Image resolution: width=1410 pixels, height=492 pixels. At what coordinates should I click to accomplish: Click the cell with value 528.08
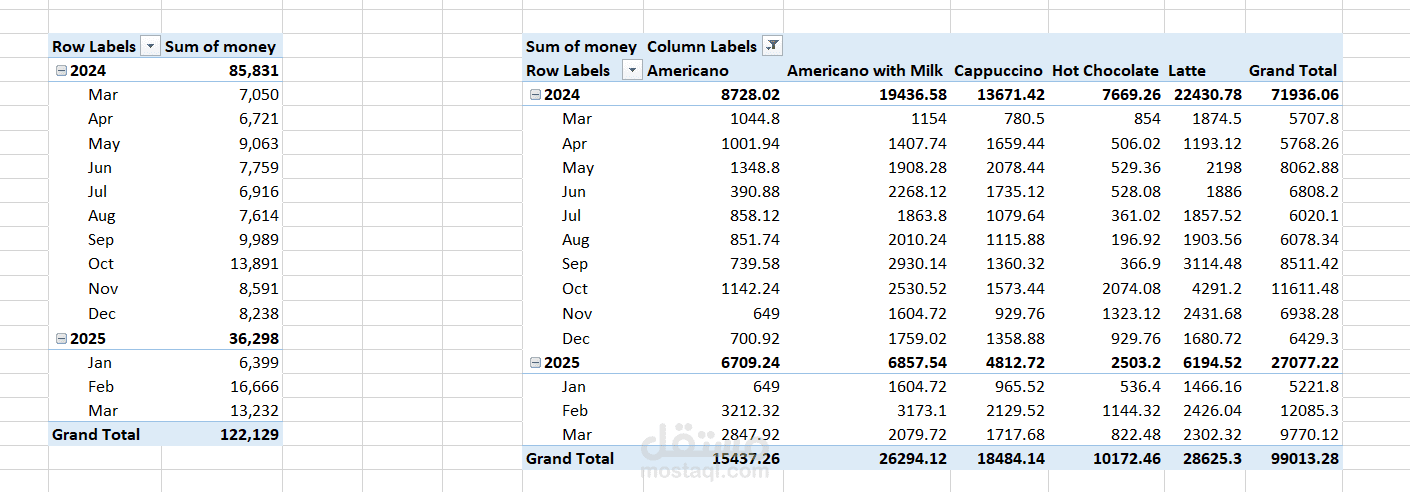[1135, 192]
